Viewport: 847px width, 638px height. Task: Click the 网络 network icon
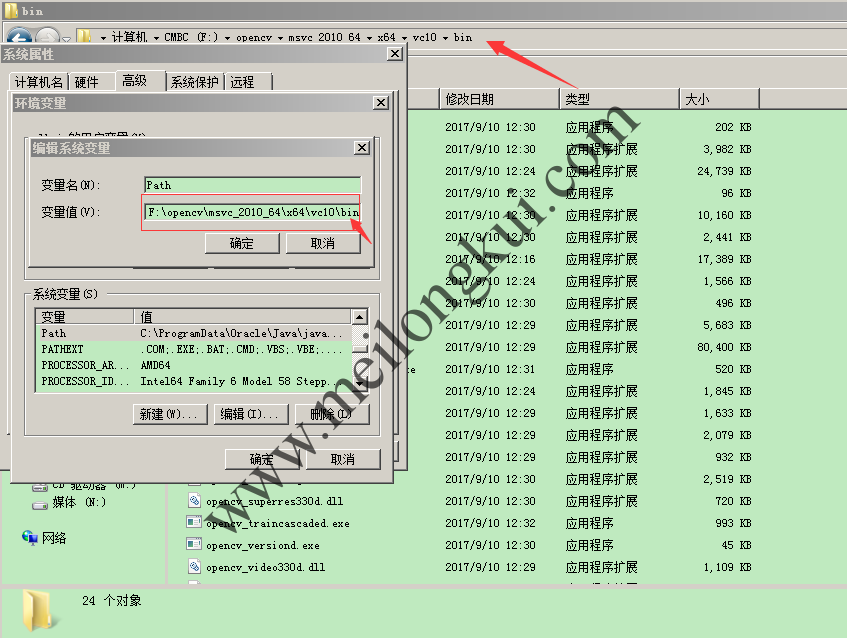pyautogui.click(x=30, y=538)
